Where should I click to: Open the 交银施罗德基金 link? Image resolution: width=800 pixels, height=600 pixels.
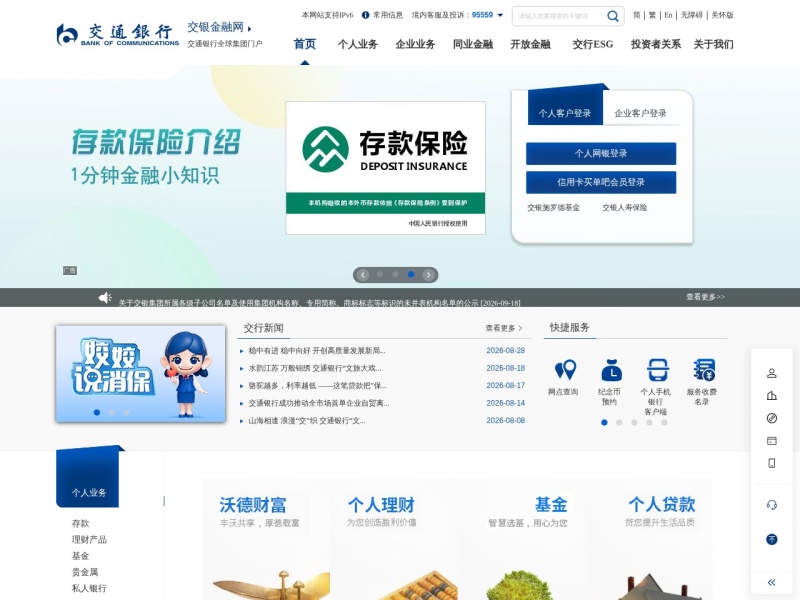pyautogui.click(x=554, y=208)
